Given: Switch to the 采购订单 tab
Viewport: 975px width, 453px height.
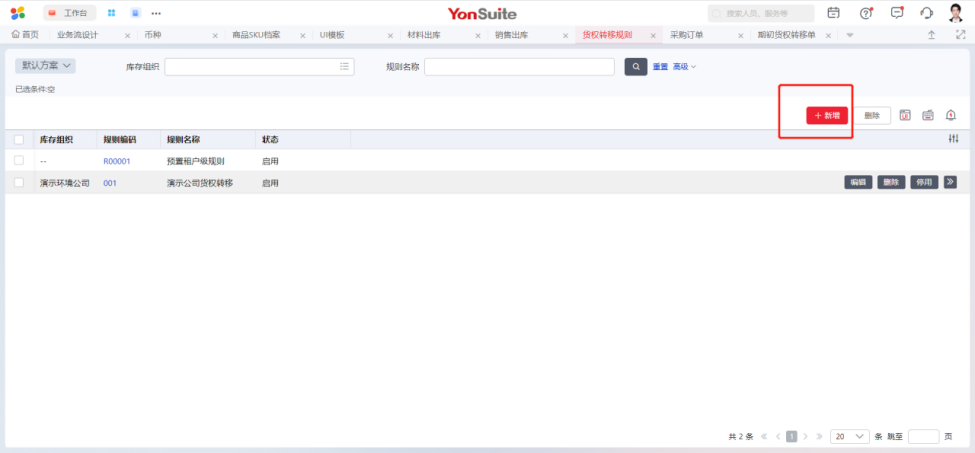Looking at the screenshot, I should [x=687, y=35].
